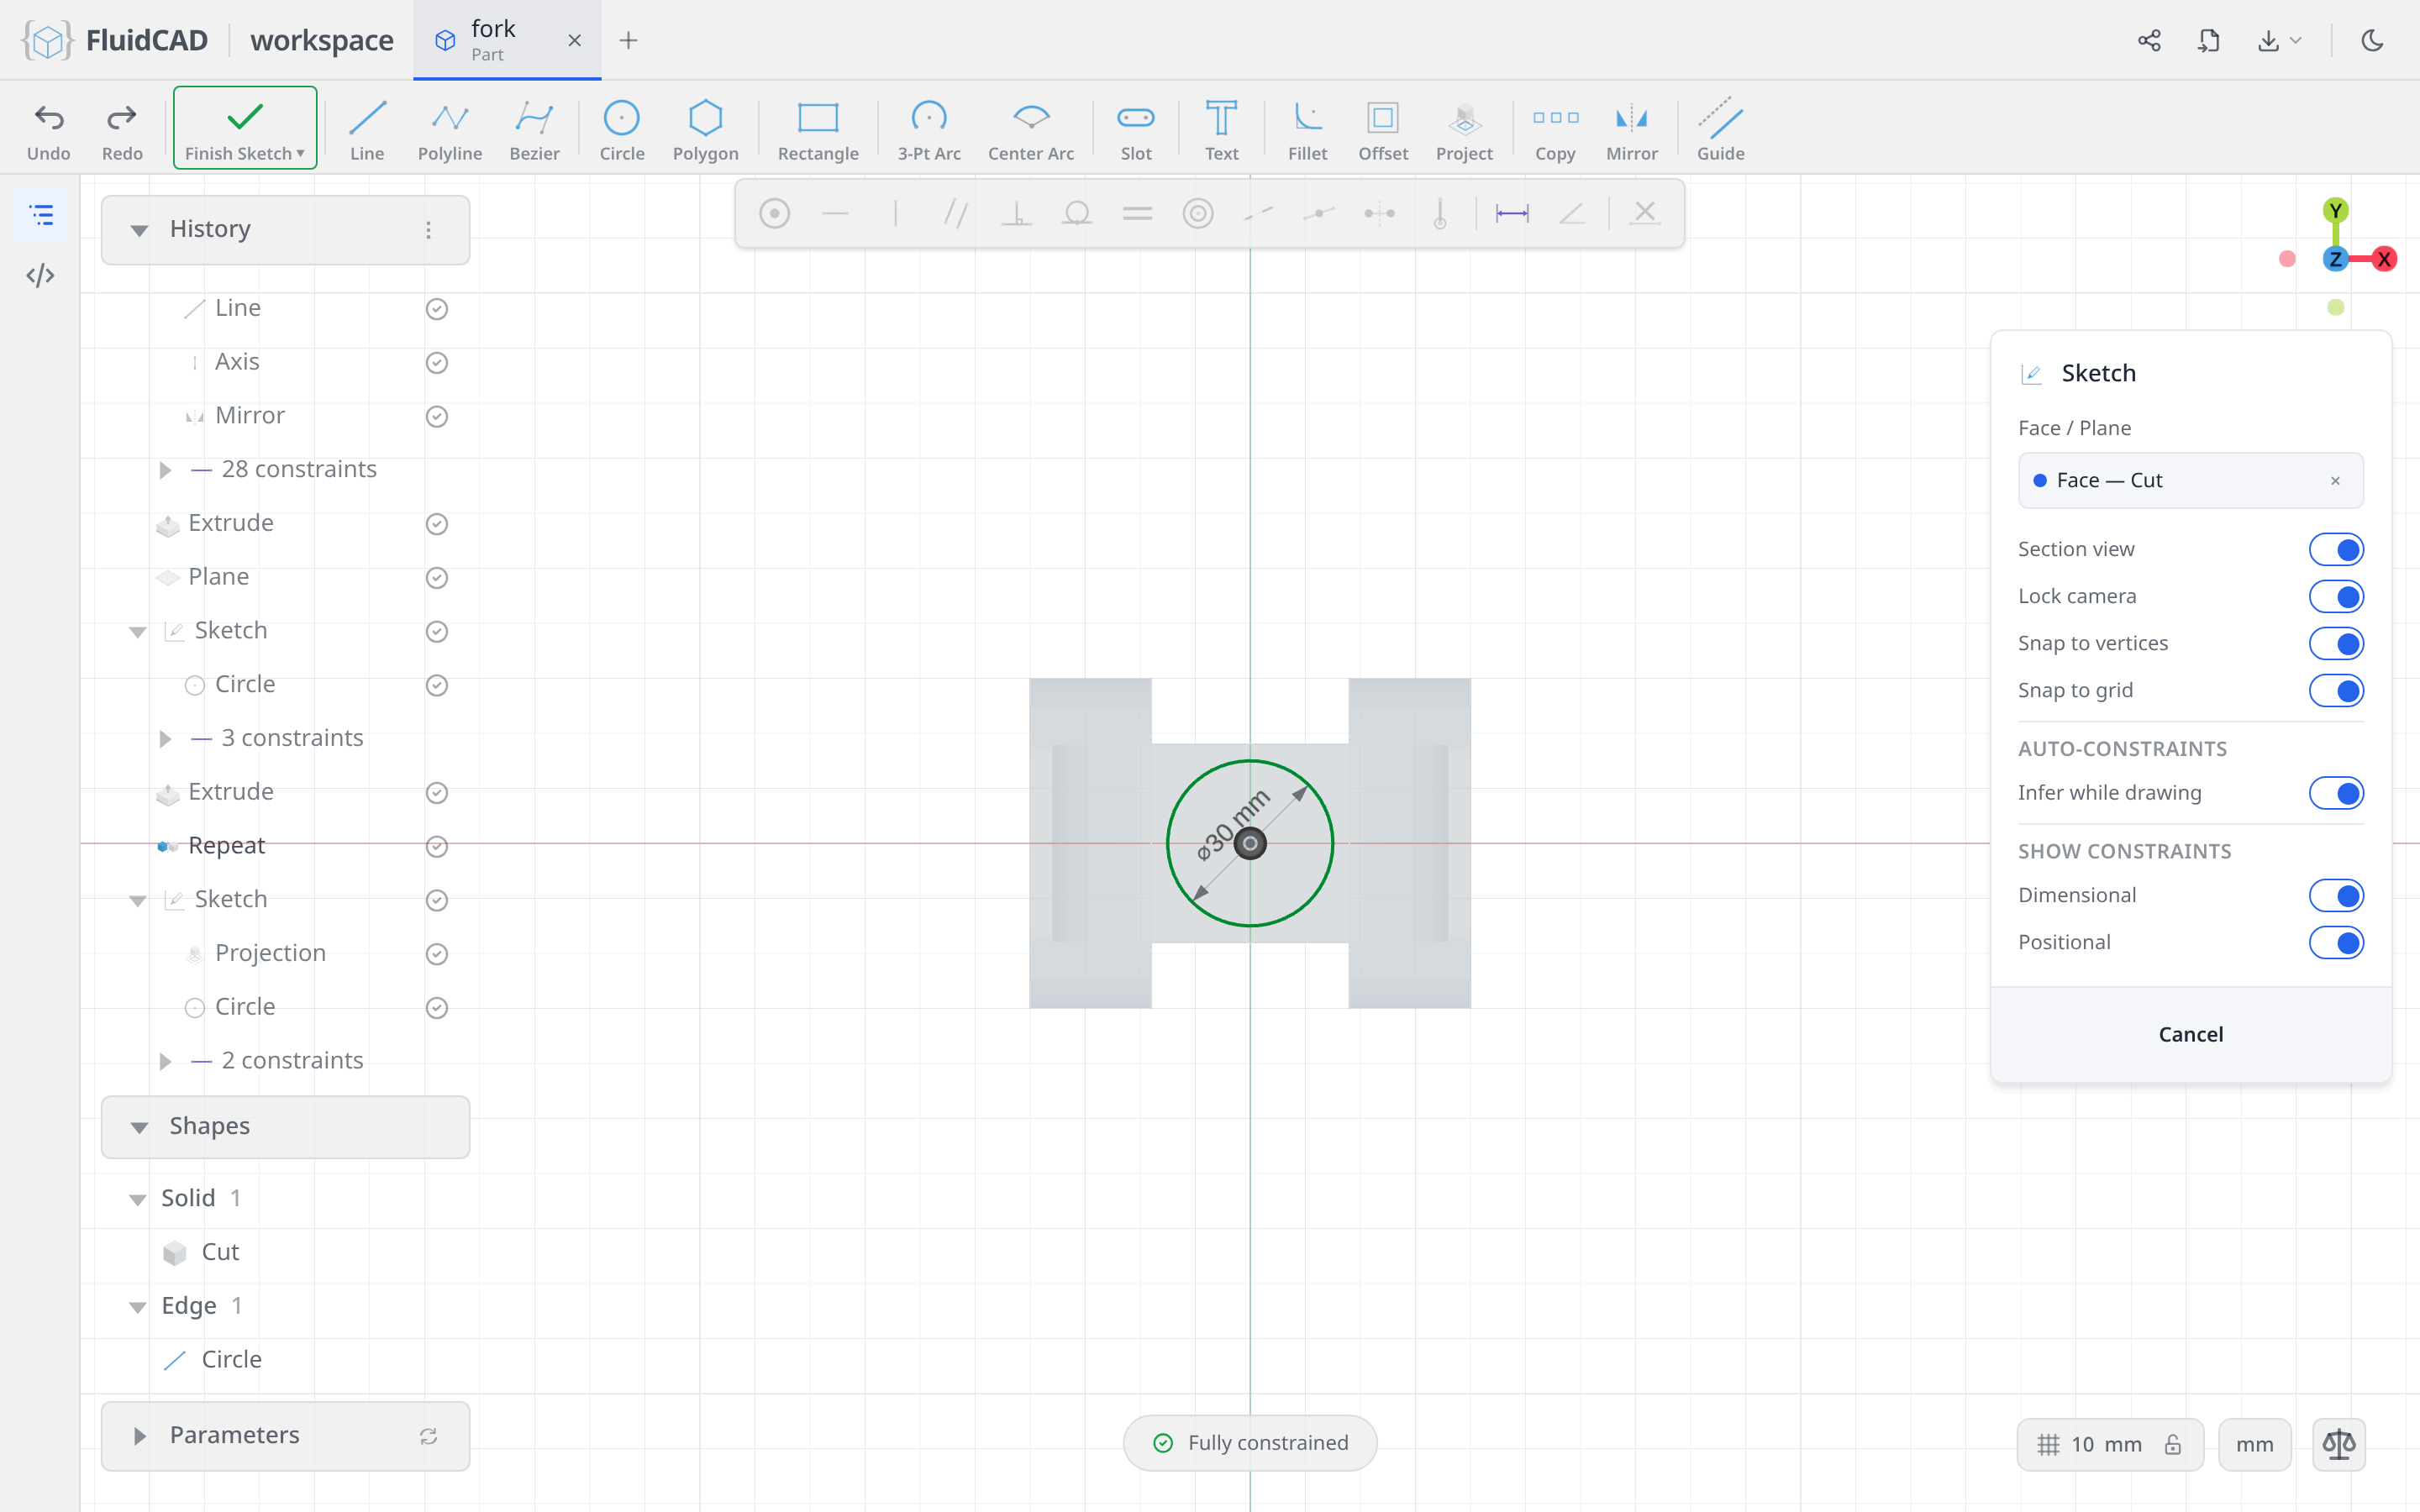
Task: Activate the Rectangle tool
Action: 818,129
